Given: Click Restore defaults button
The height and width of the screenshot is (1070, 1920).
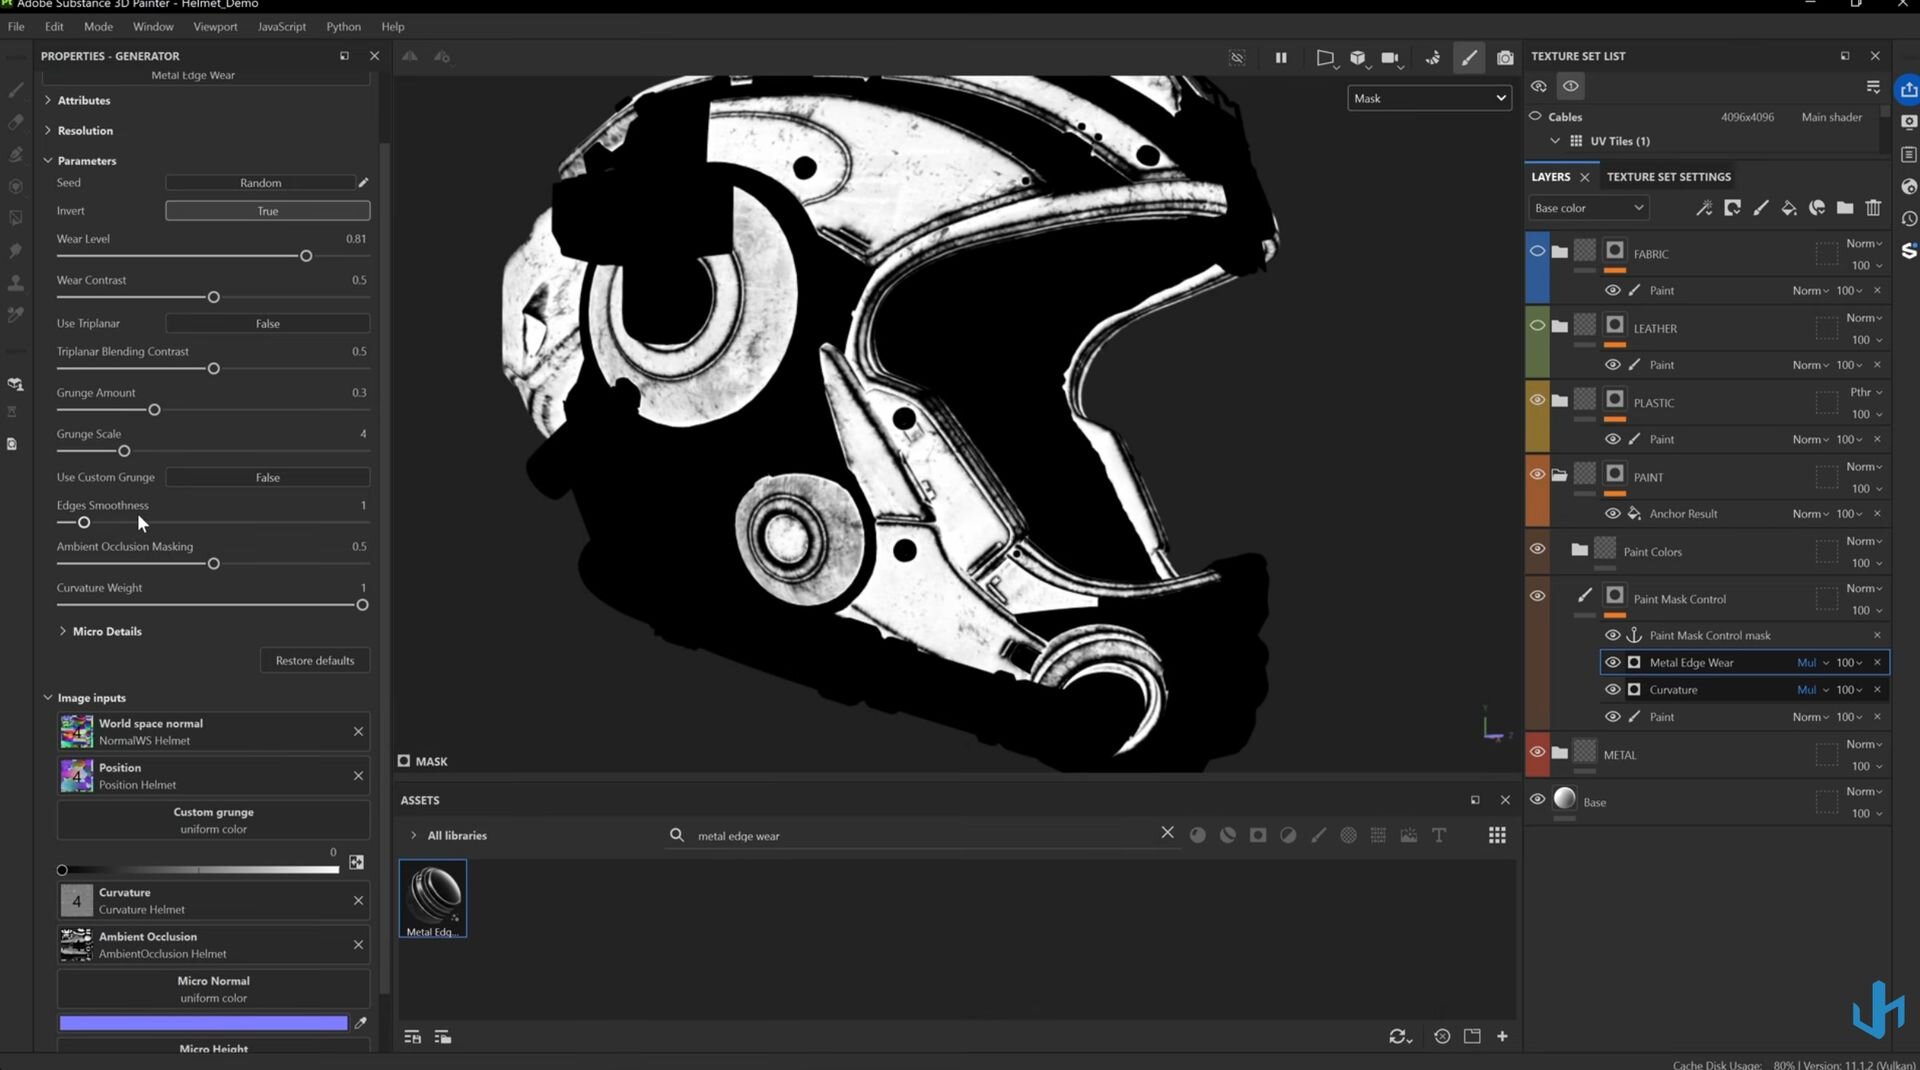Looking at the screenshot, I should tap(315, 660).
